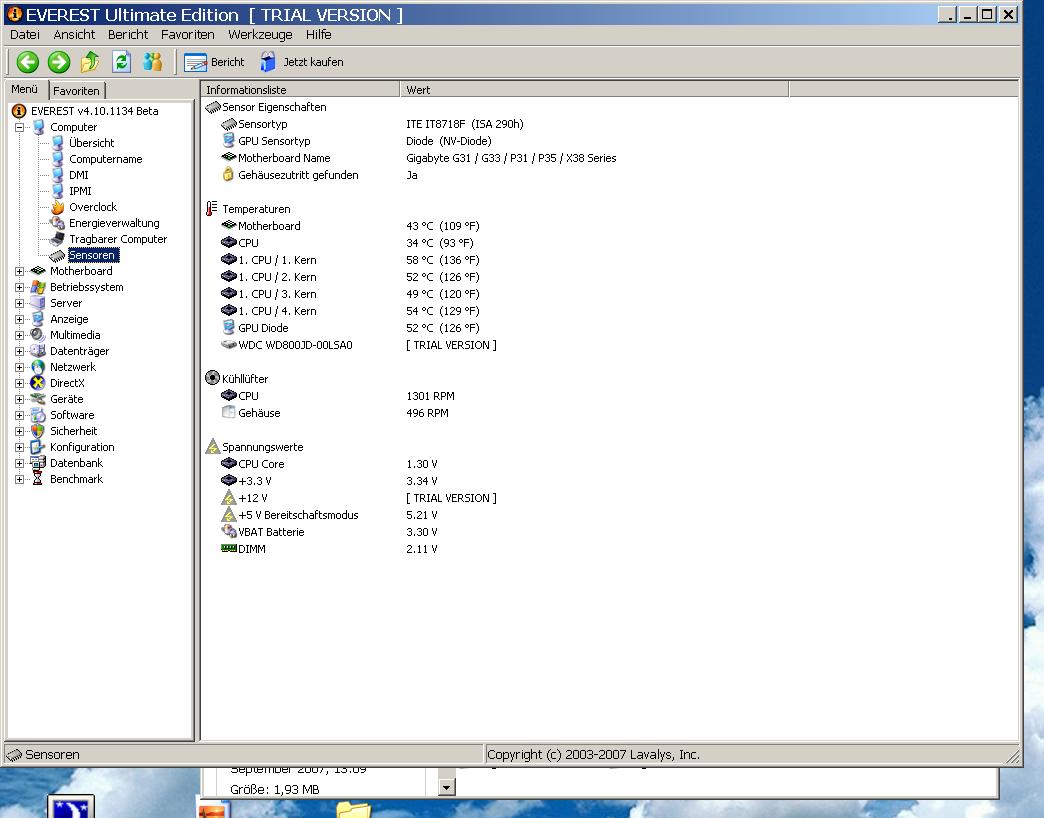This screenshot has height=818, width=1044.
Task: Select the Sensoren tree item
Action: (93, 255)
